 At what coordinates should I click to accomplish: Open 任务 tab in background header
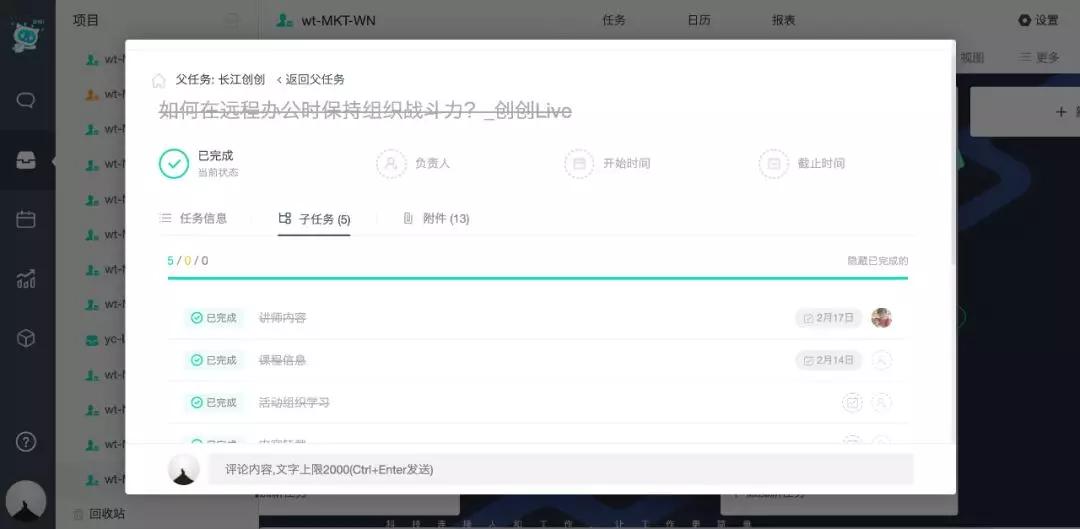coord(614,20)
